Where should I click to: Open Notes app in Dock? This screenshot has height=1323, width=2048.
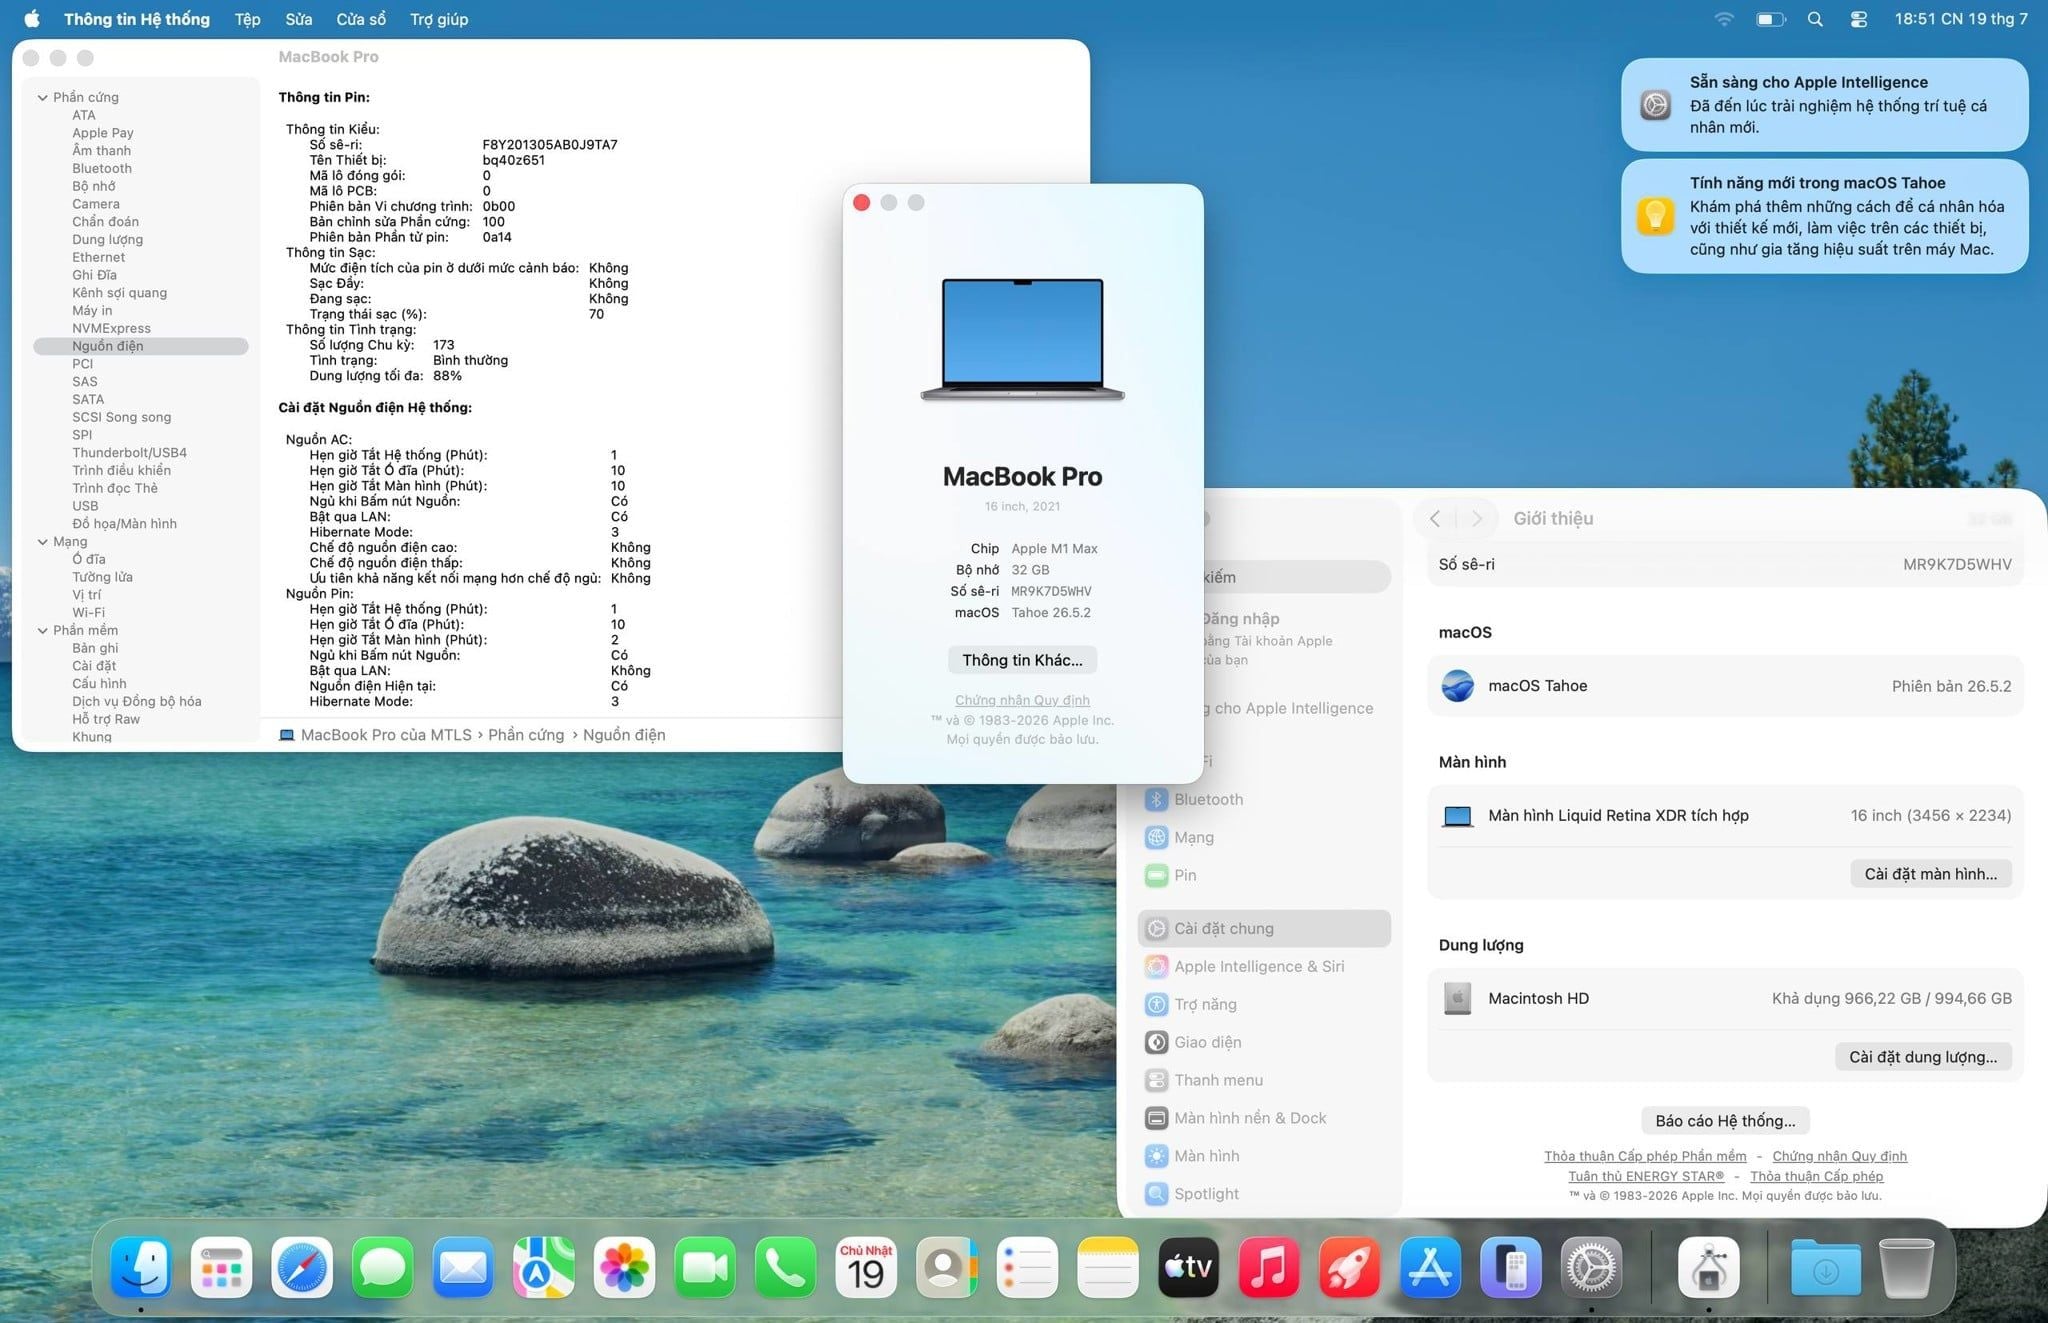pyautogui.click(x=1108, y=1268)
